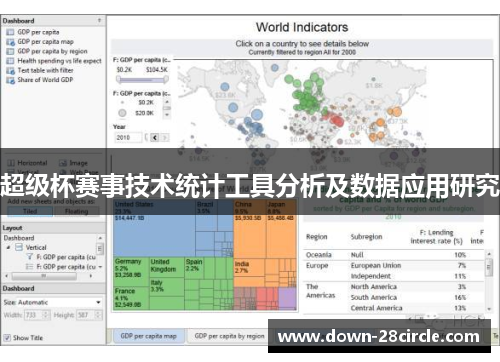Image resolution: width=500 pixels, height=362 pixels.
Task: Select the Spain treemap block
Action: 194,268
